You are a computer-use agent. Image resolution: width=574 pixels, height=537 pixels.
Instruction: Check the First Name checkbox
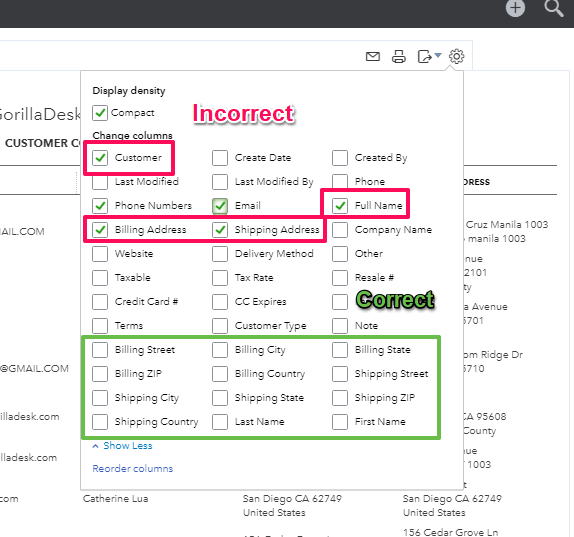coord(340,422)
